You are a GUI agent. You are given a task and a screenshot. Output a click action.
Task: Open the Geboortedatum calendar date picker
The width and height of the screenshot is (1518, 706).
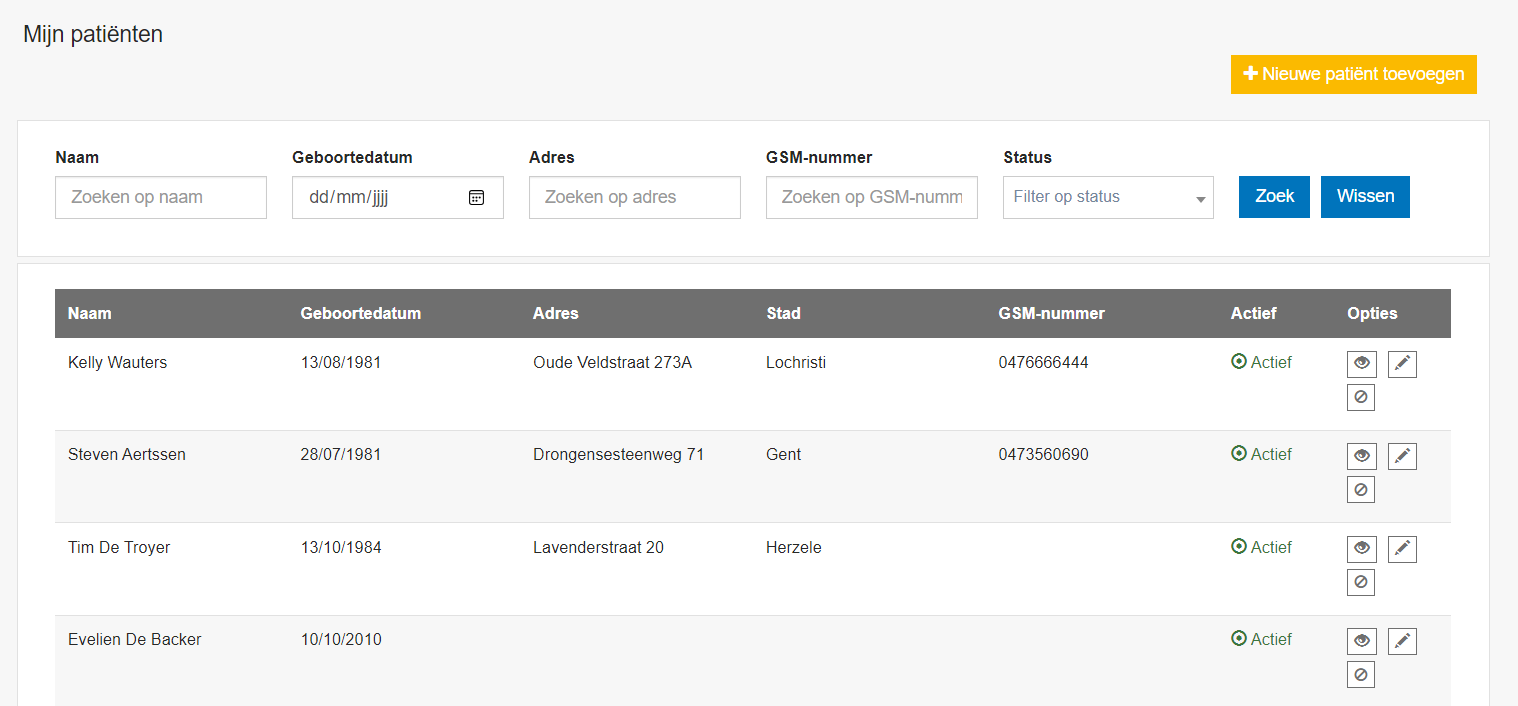click(x=477, y=197)
